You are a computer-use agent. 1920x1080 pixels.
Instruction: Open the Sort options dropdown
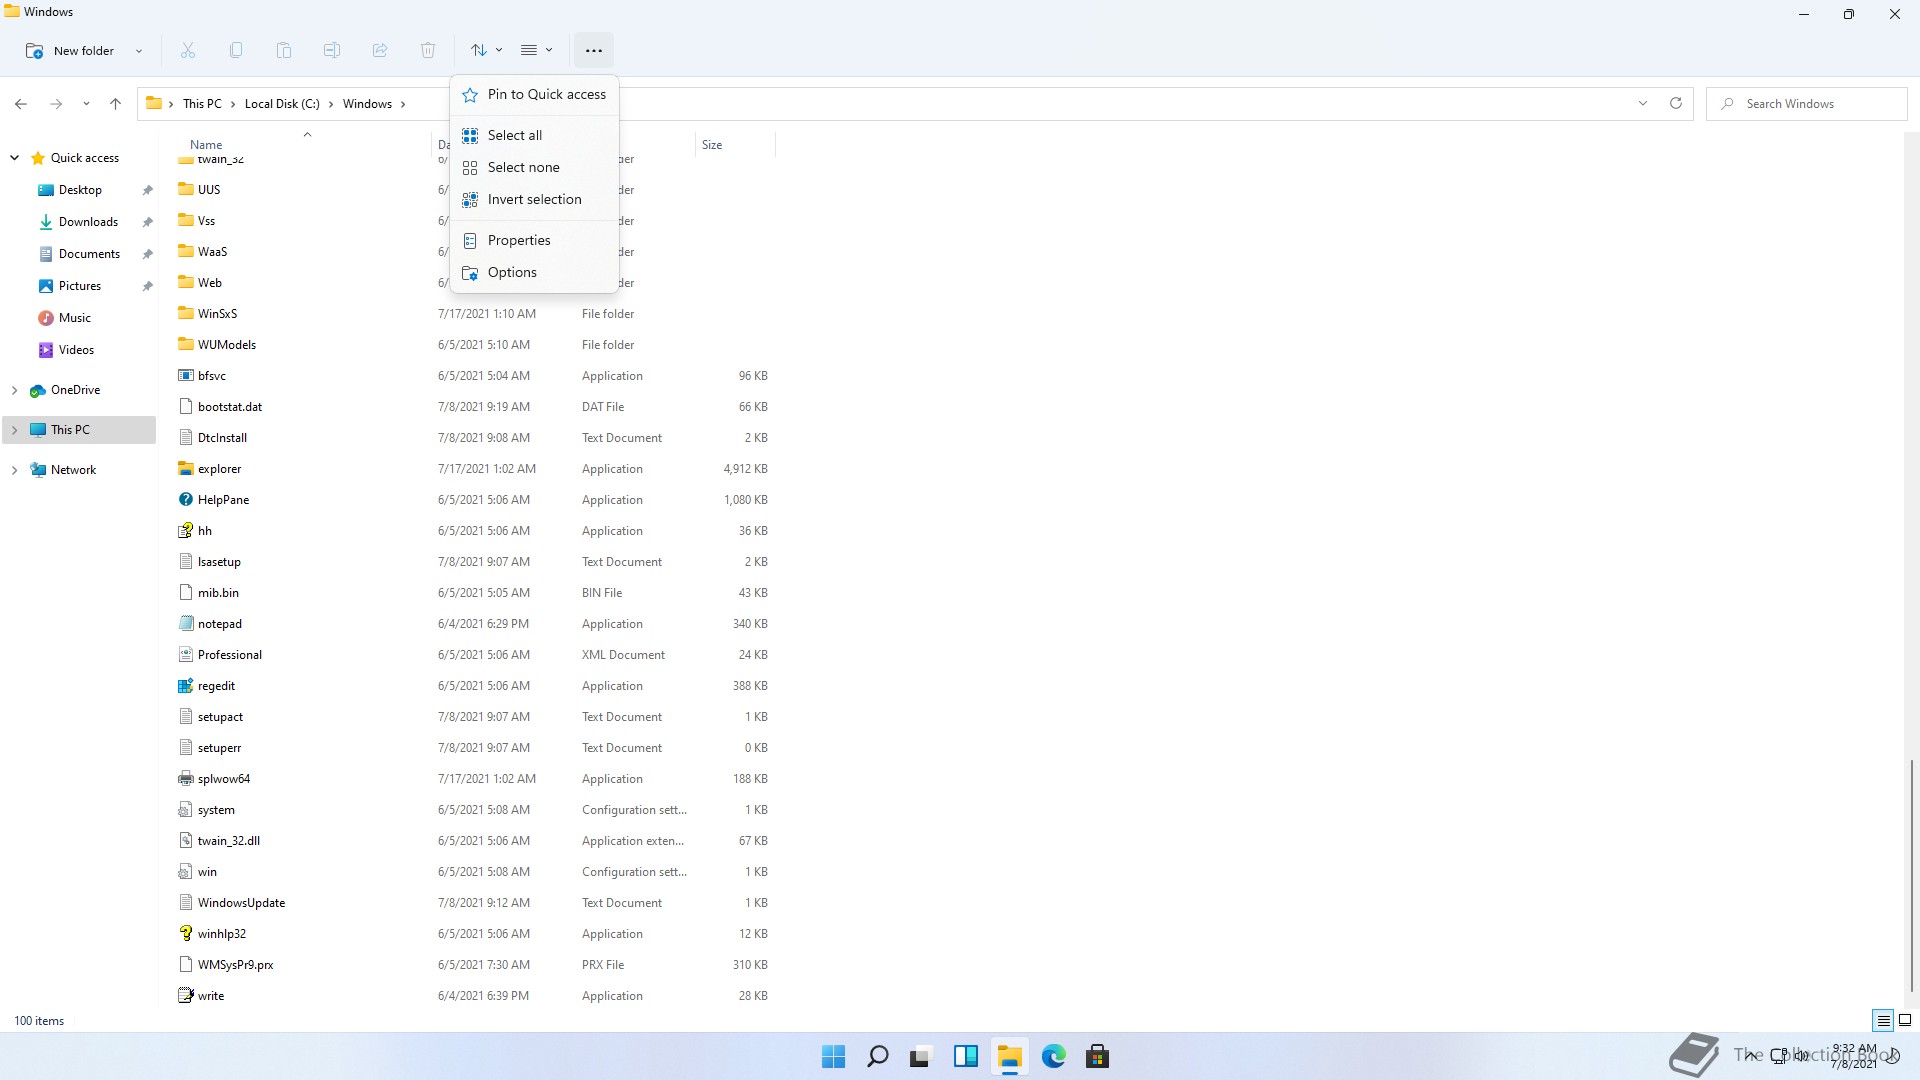pos(486,50)
